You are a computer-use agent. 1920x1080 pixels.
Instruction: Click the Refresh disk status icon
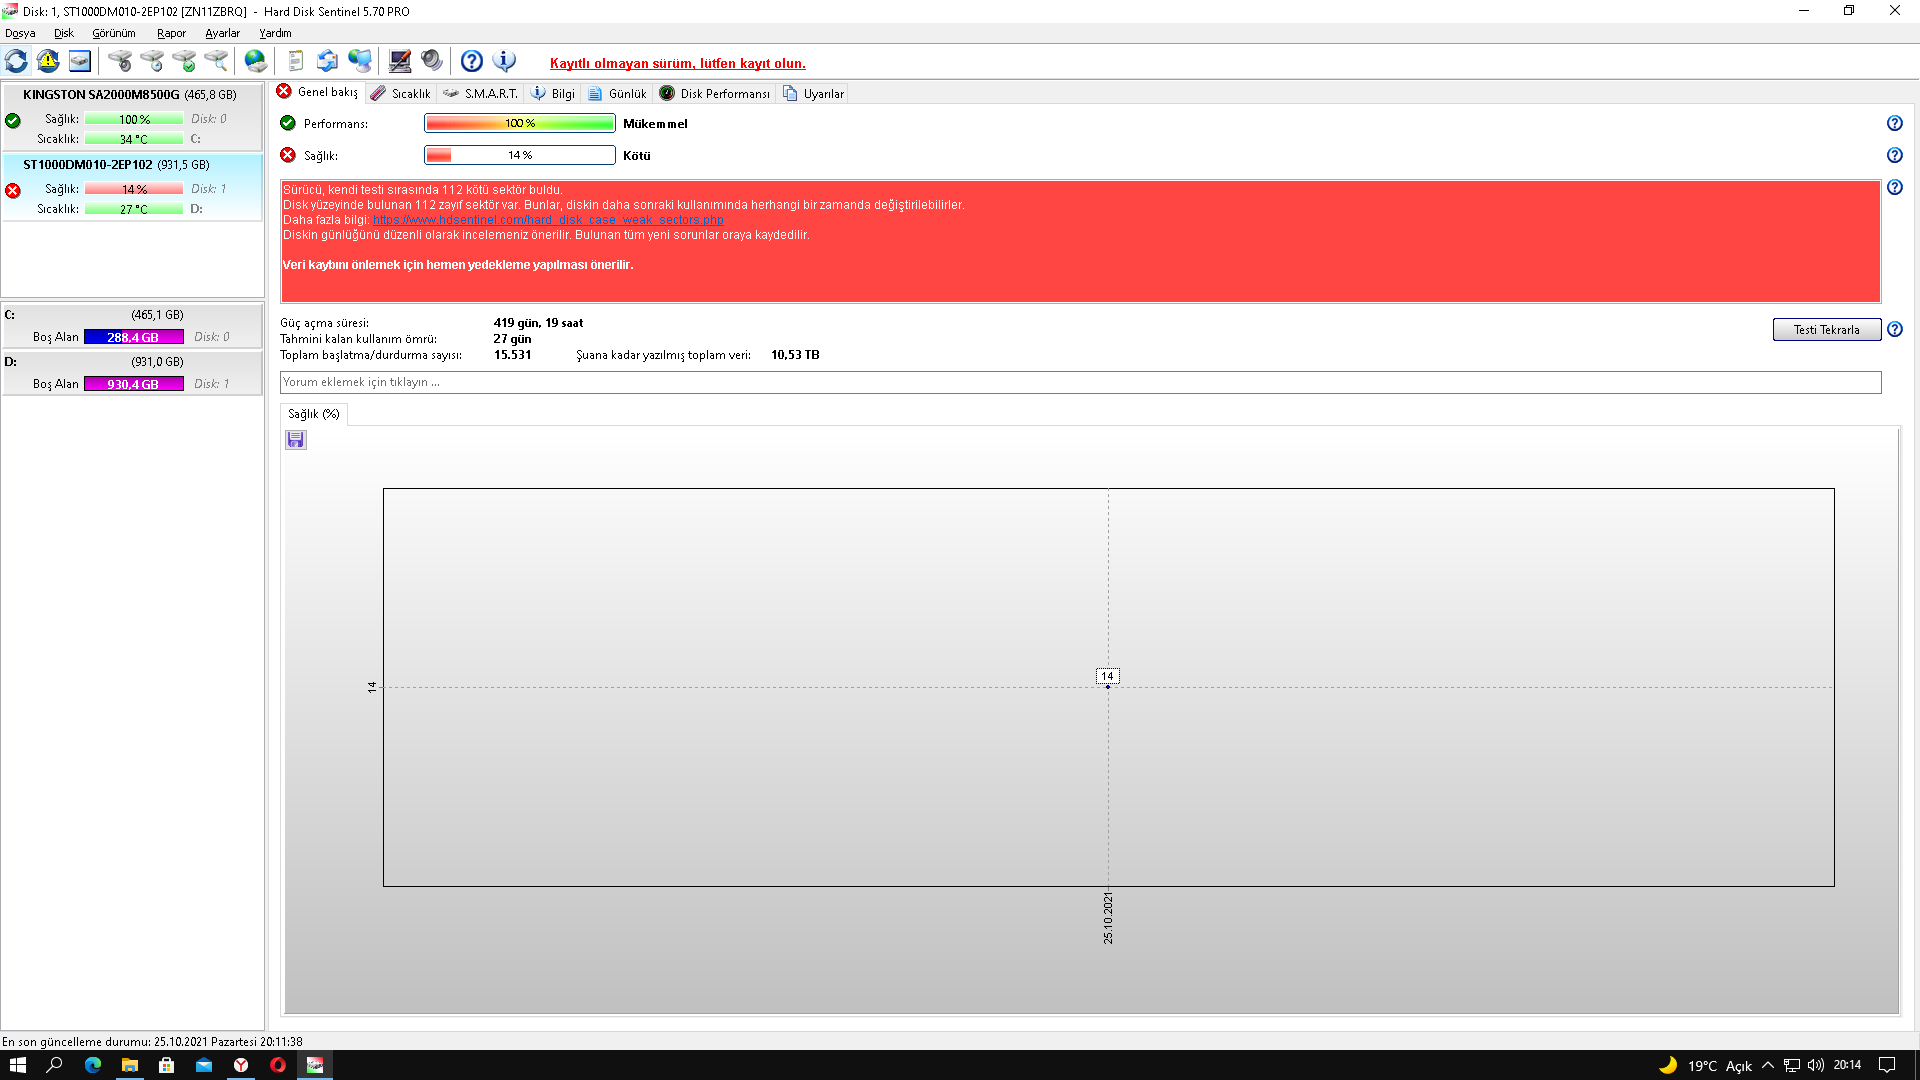(x=16, y=62)
